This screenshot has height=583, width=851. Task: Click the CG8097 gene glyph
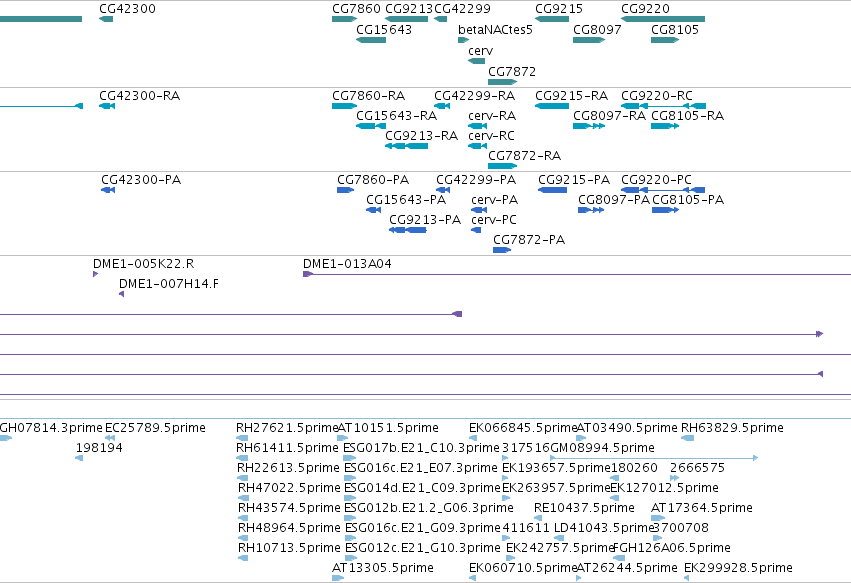[589, 40]
